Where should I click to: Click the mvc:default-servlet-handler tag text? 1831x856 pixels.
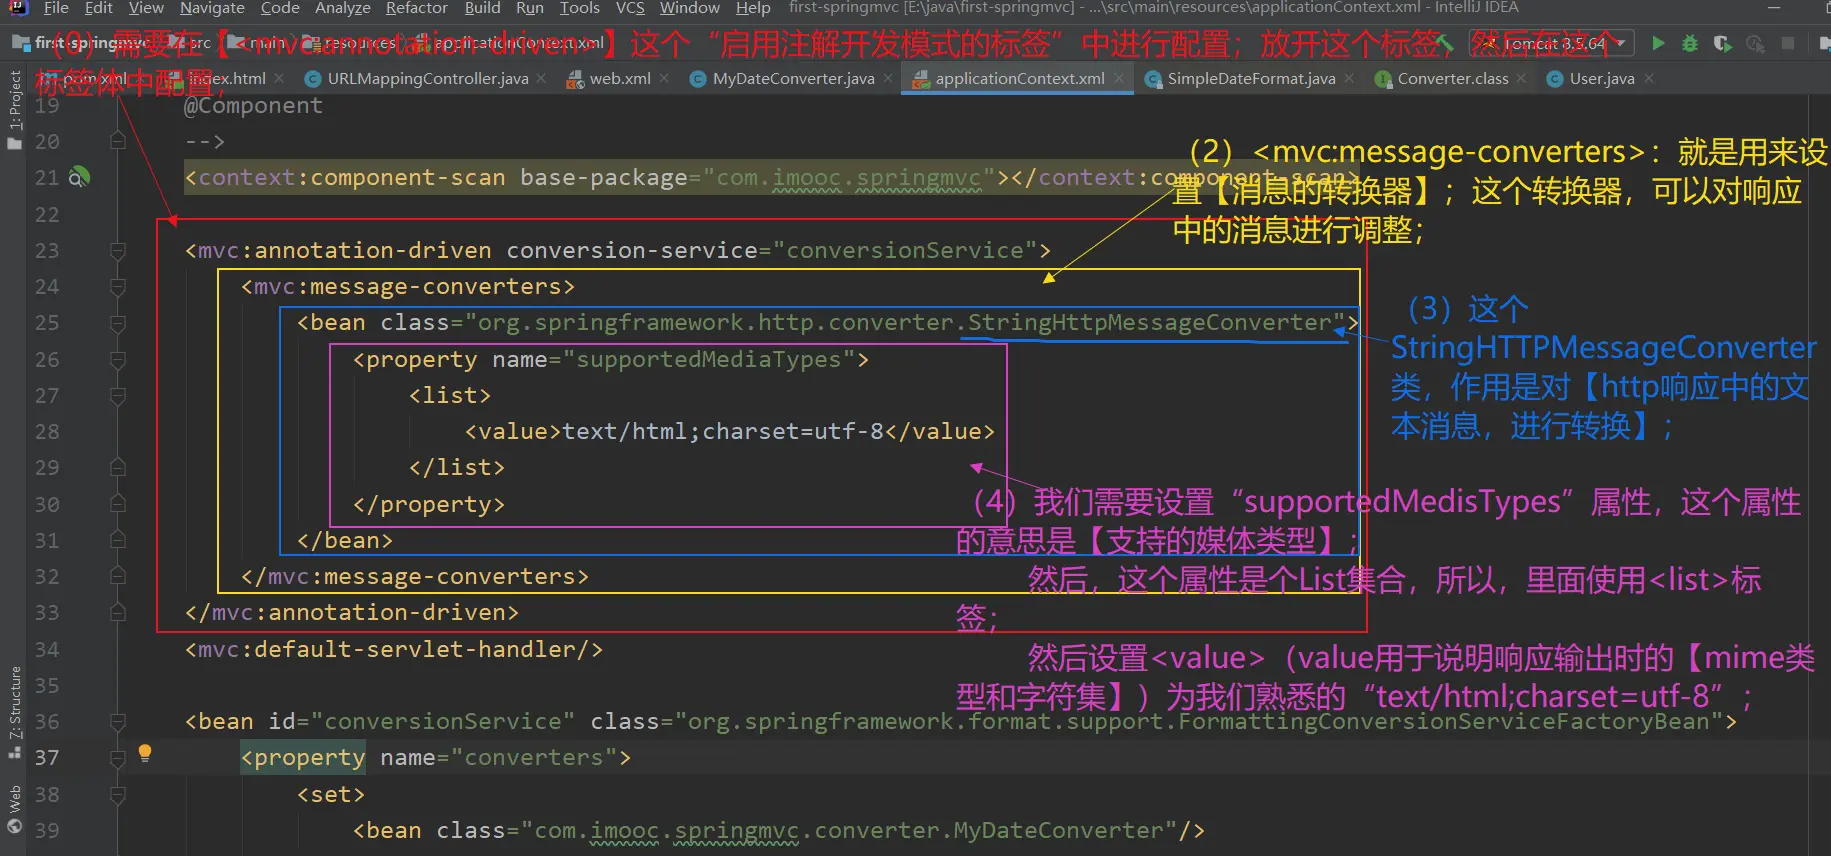394,650
